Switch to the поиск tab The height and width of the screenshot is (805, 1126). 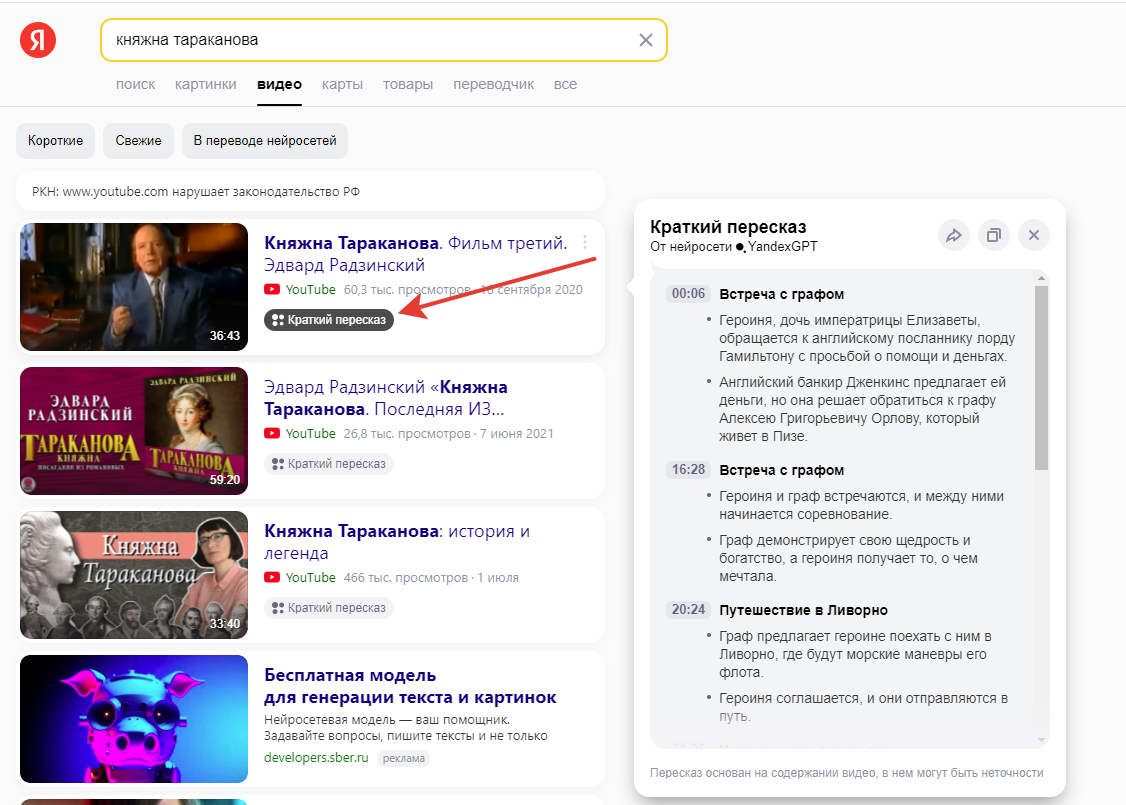pyautogui.click(x=135, y=84)
